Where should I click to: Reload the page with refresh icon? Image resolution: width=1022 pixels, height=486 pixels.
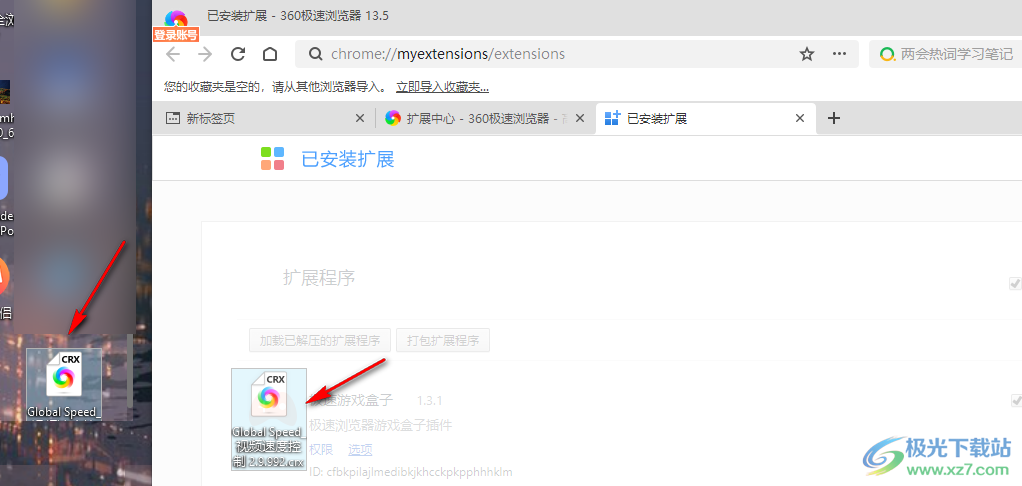point(238,54)
